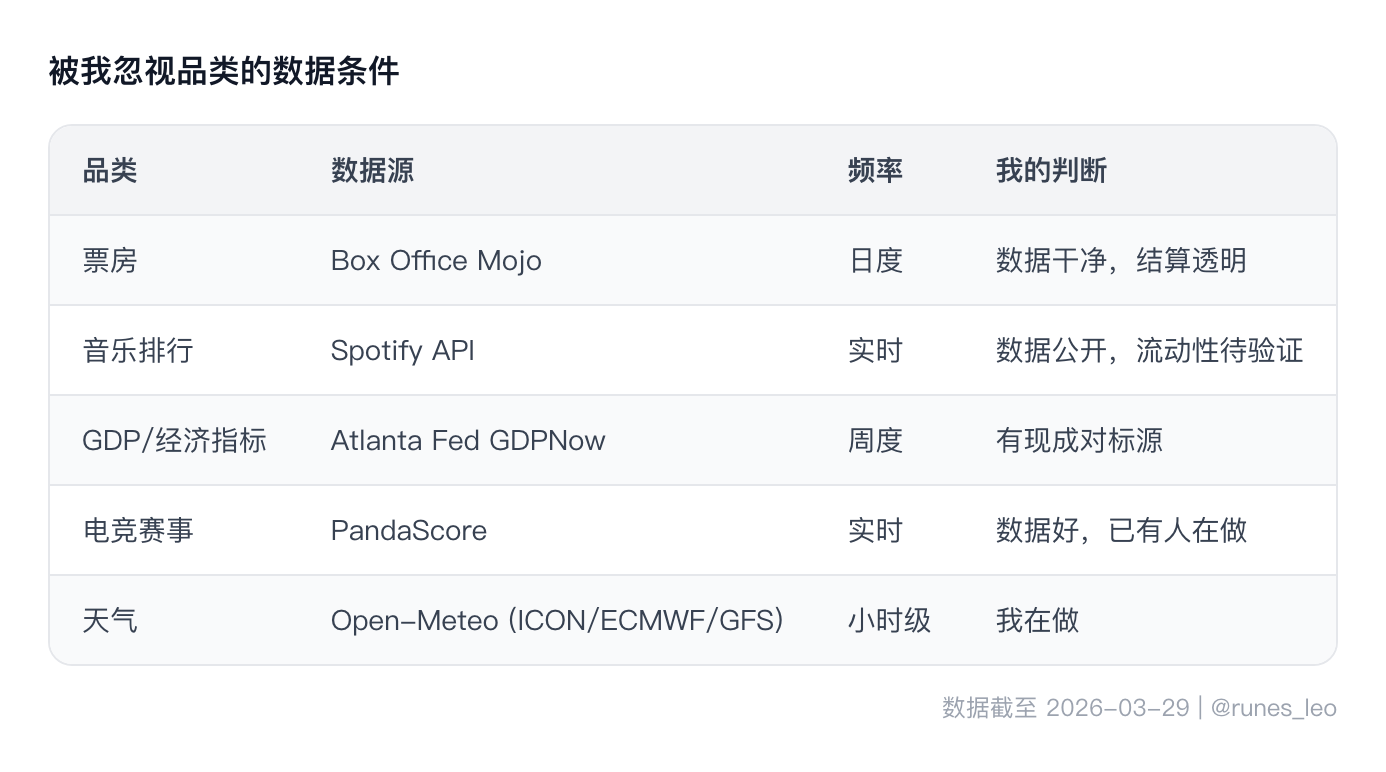Viewport: 1386px width, 772px height.
Task: Click Open-Meteo (ICON/ECMWF/GFS) source
Action: click(x=557, y=620)
